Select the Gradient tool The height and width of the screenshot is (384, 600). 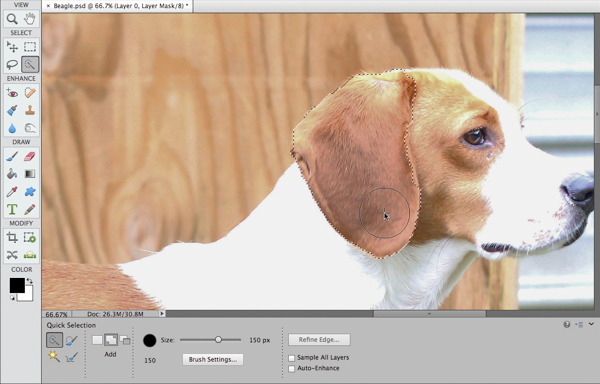30,174
